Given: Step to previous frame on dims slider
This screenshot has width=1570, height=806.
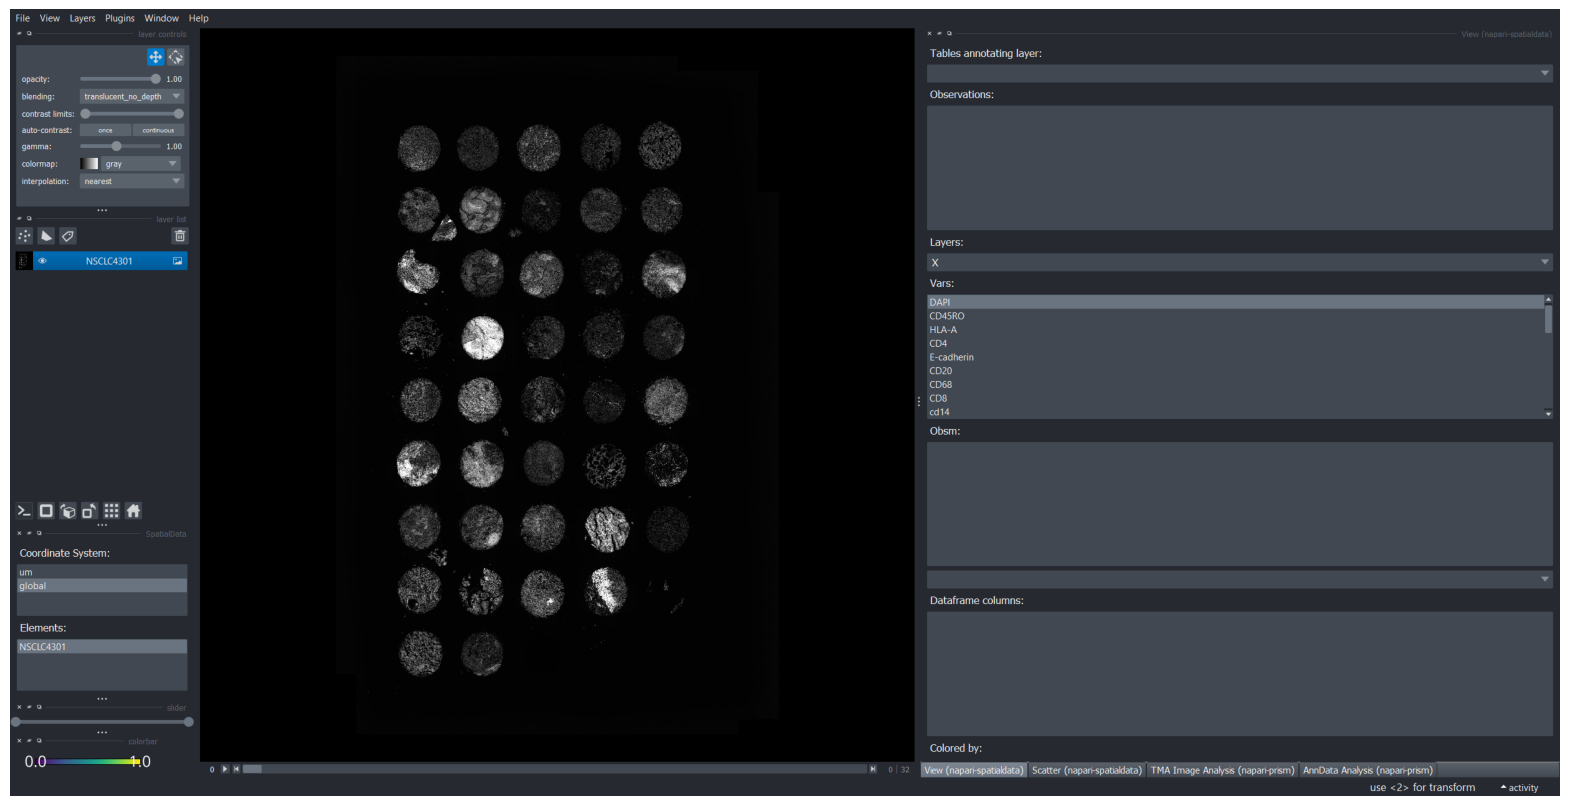Looking at the screenshot, I should click(x=236, y=769).
